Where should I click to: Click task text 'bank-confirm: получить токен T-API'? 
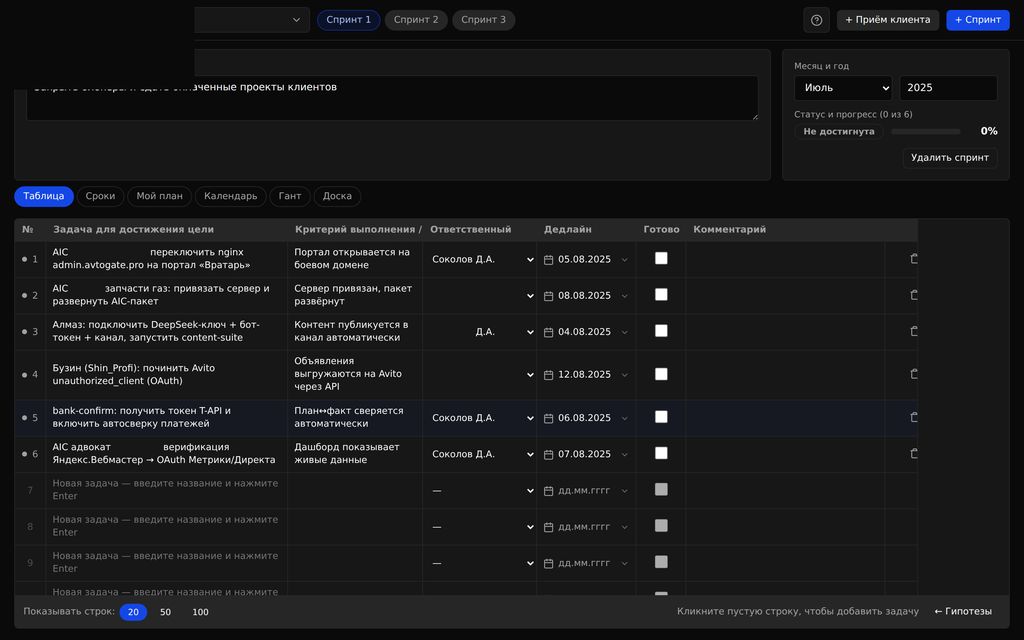pos(142,411)
